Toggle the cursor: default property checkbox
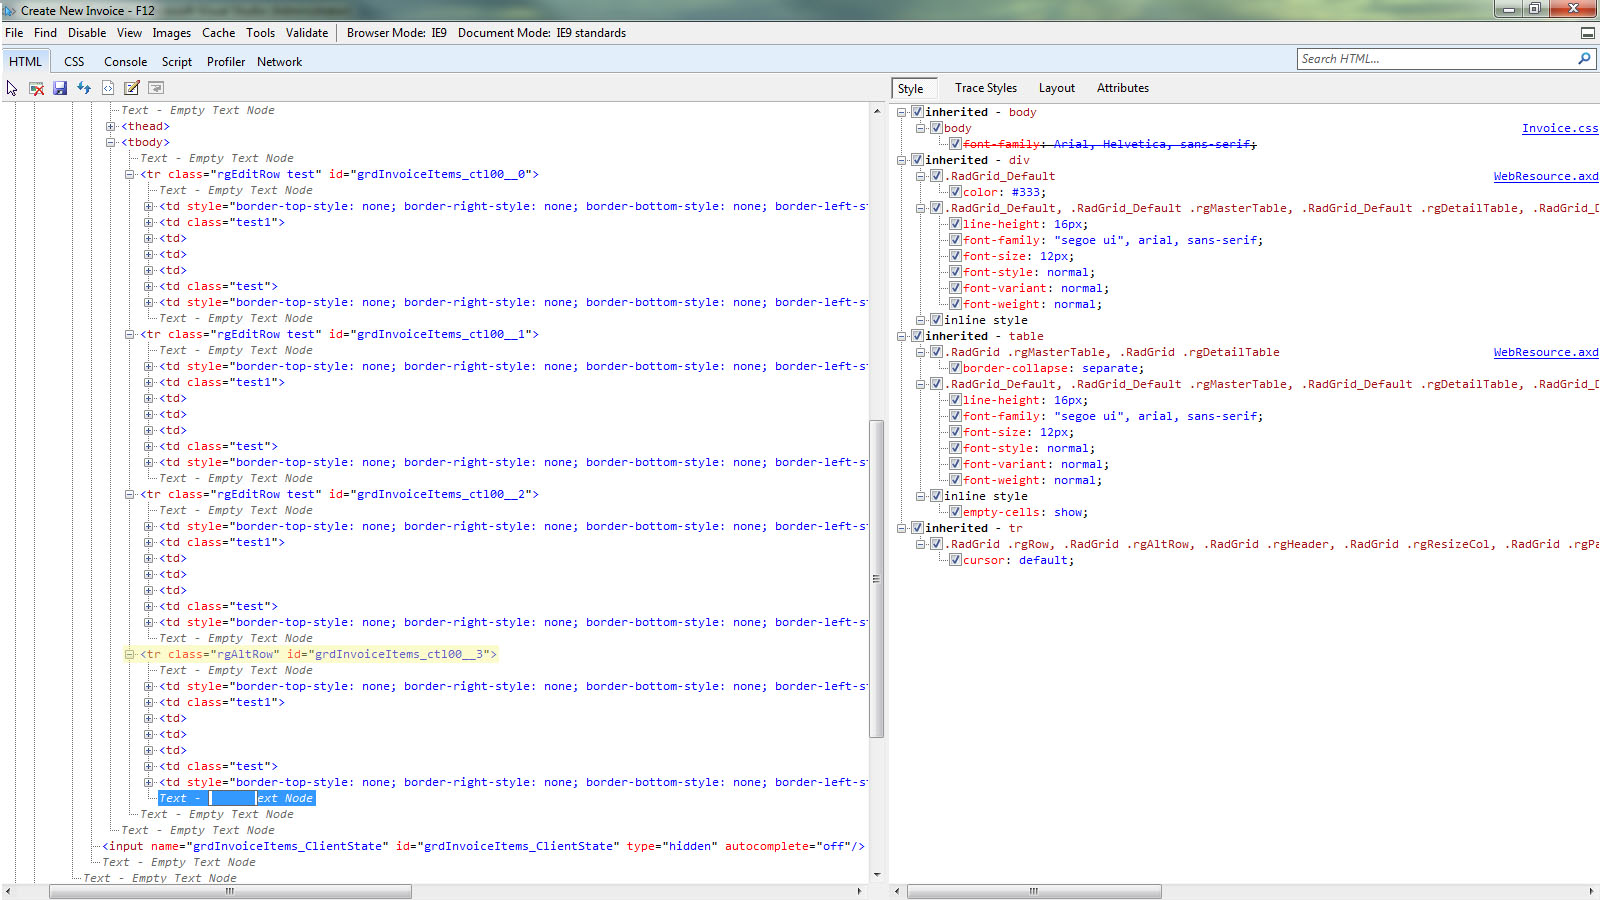 [955, 560]
